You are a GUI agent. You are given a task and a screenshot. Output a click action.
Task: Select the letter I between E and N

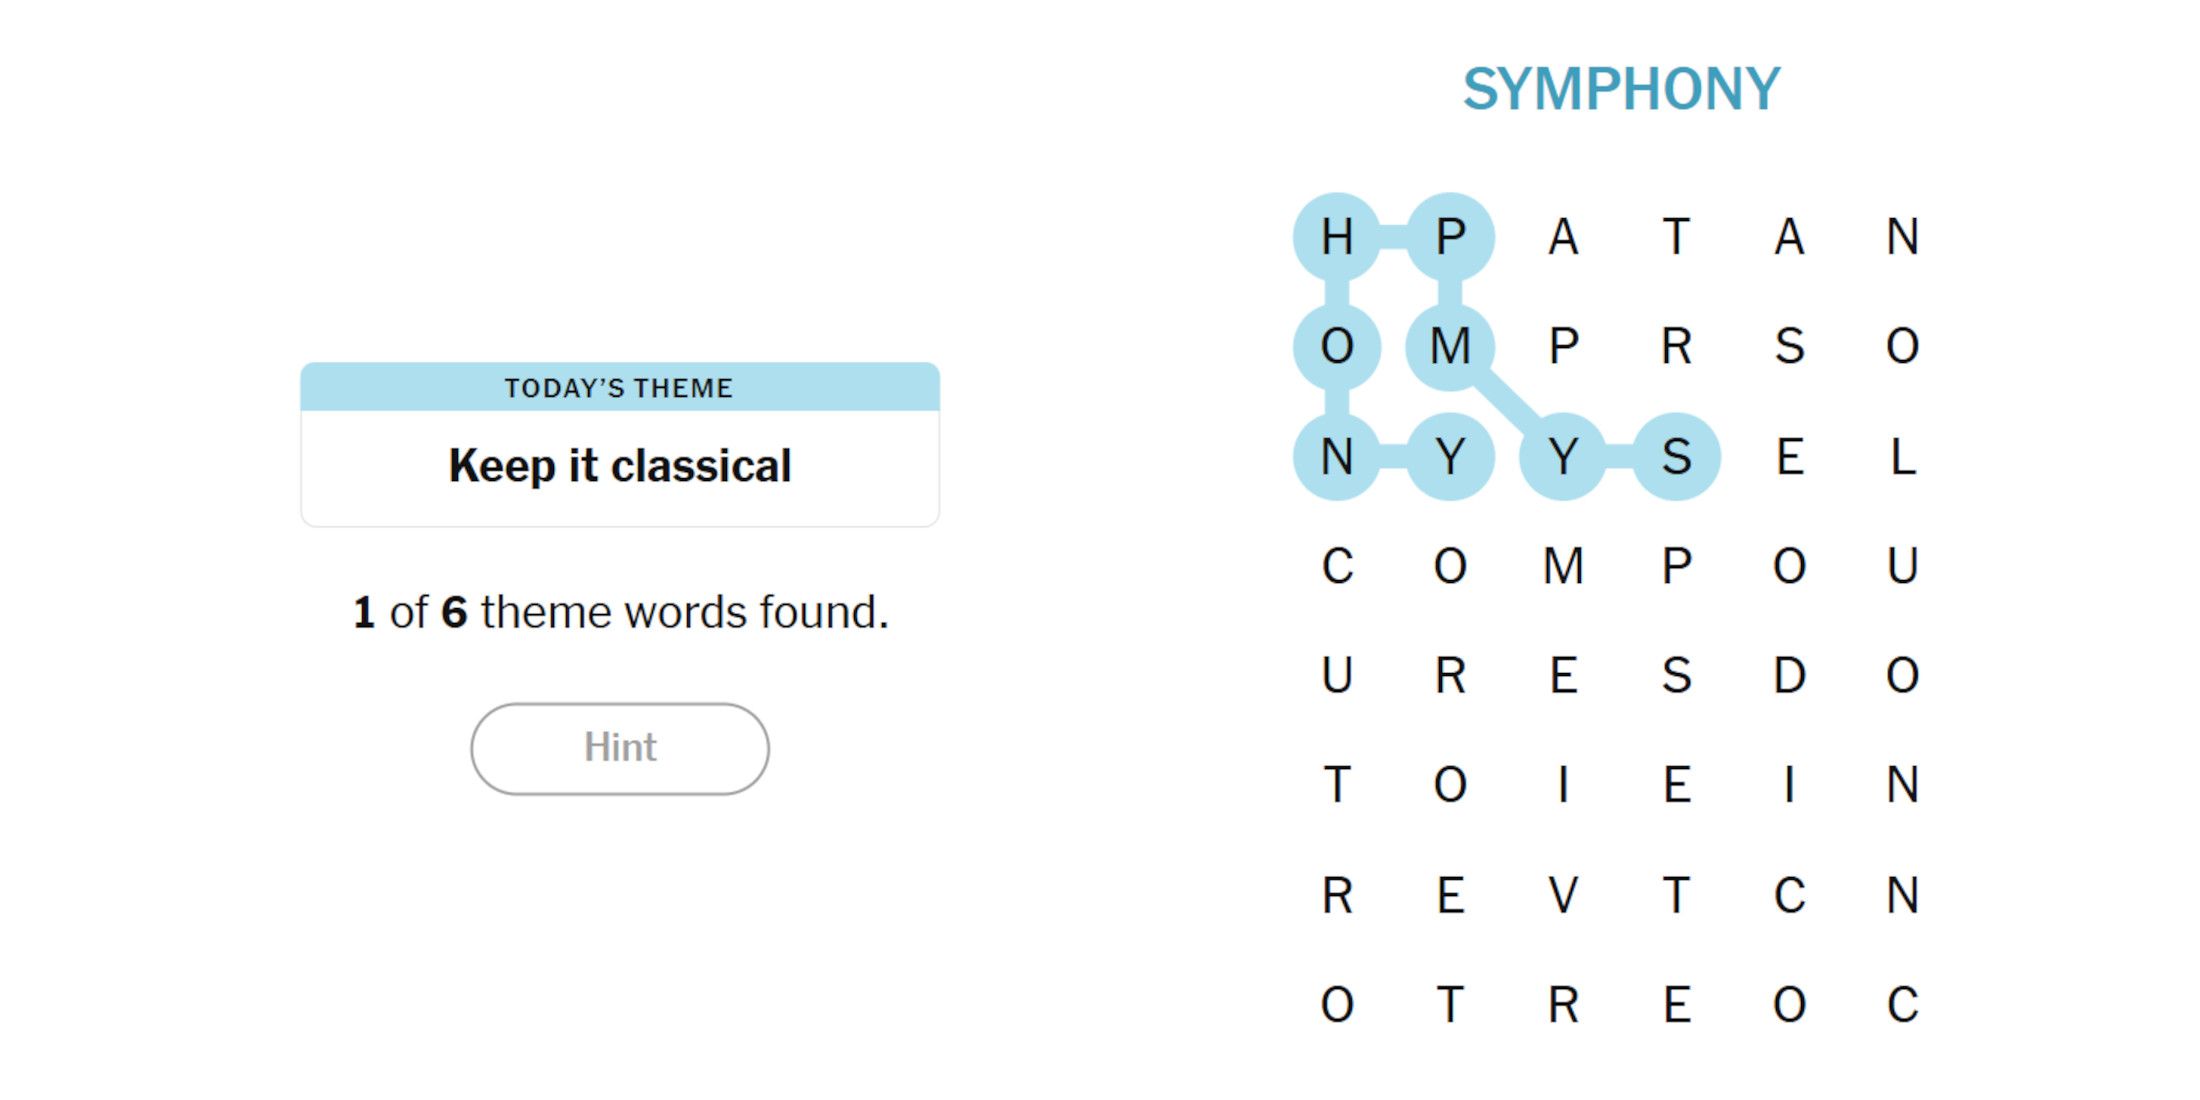click(1790, 785)
